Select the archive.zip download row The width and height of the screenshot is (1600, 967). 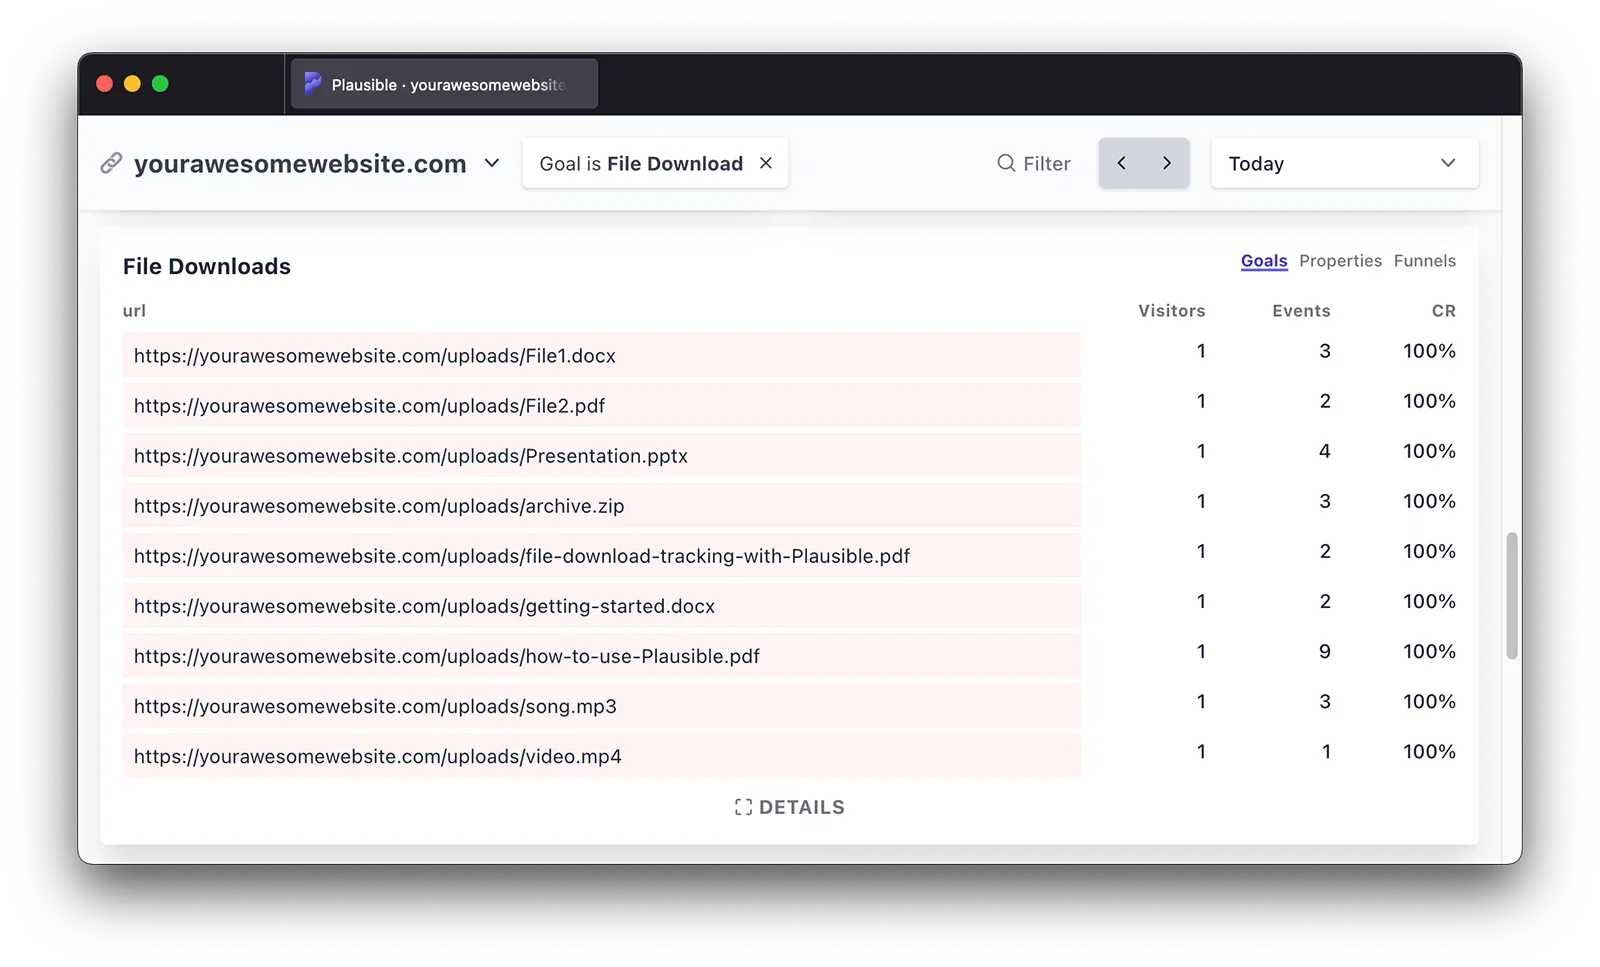379,506
